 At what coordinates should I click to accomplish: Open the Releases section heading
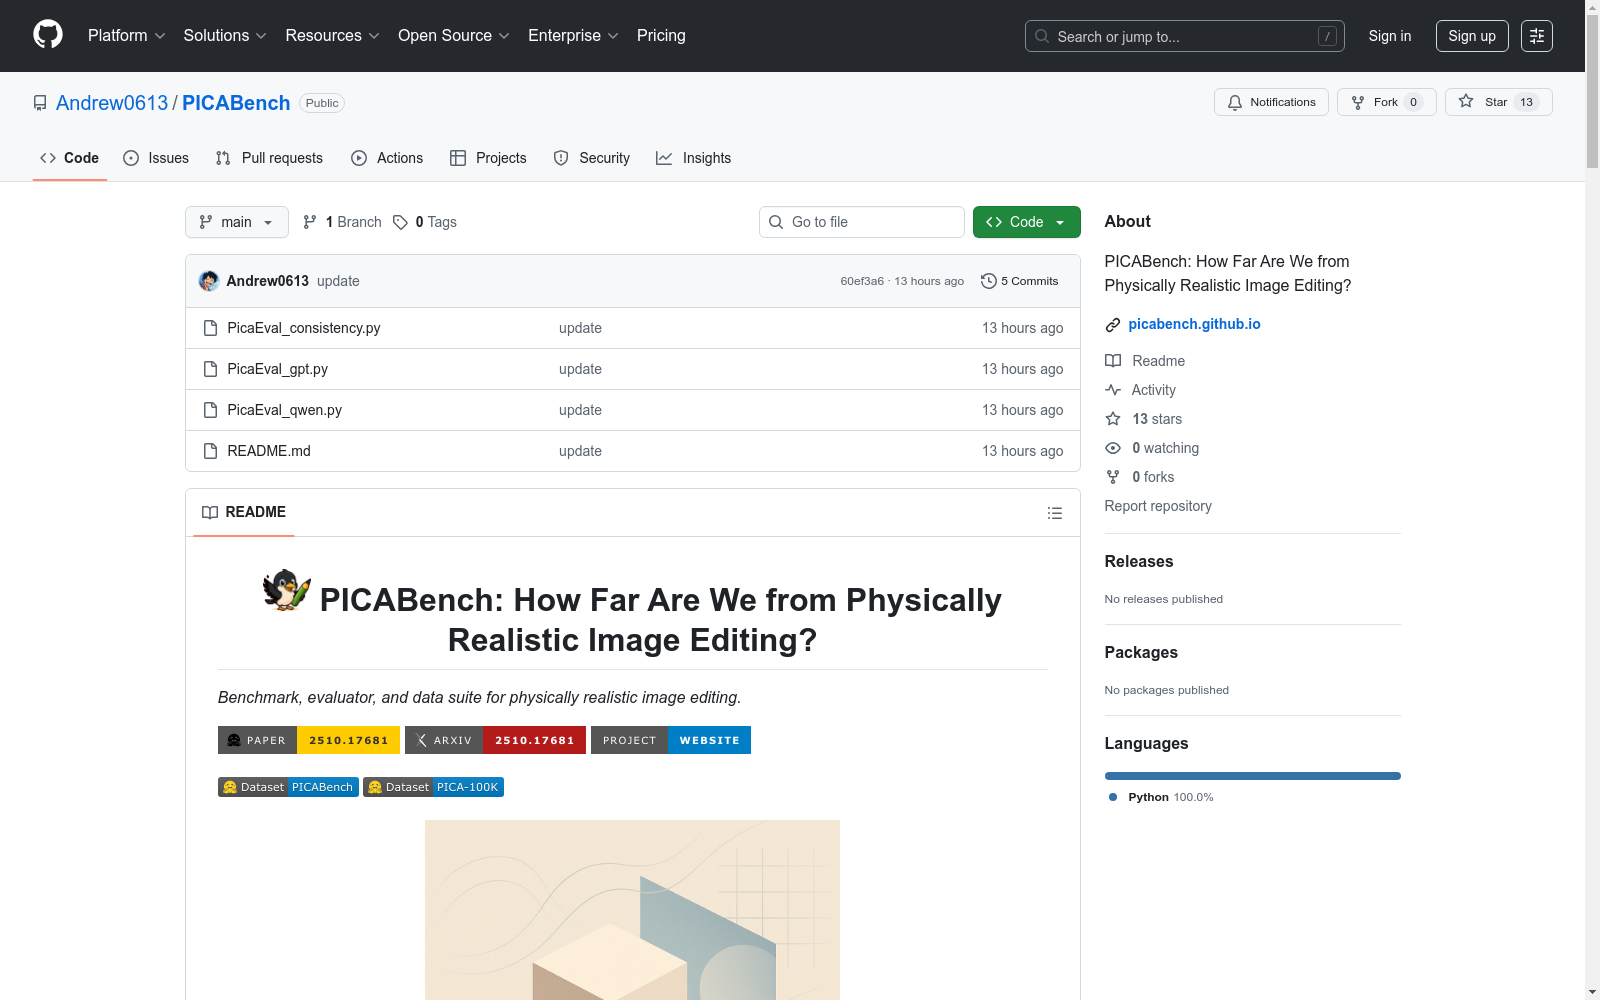(x=1139, y=562)
